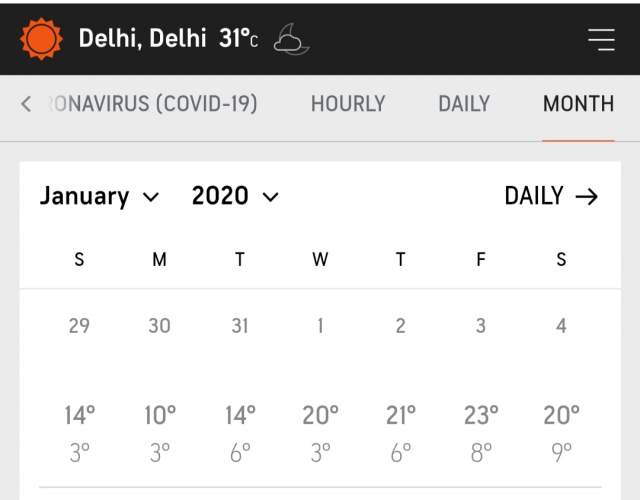Click the 31° current temperature
Screen dimensions: 640x500
pos(238,39)
